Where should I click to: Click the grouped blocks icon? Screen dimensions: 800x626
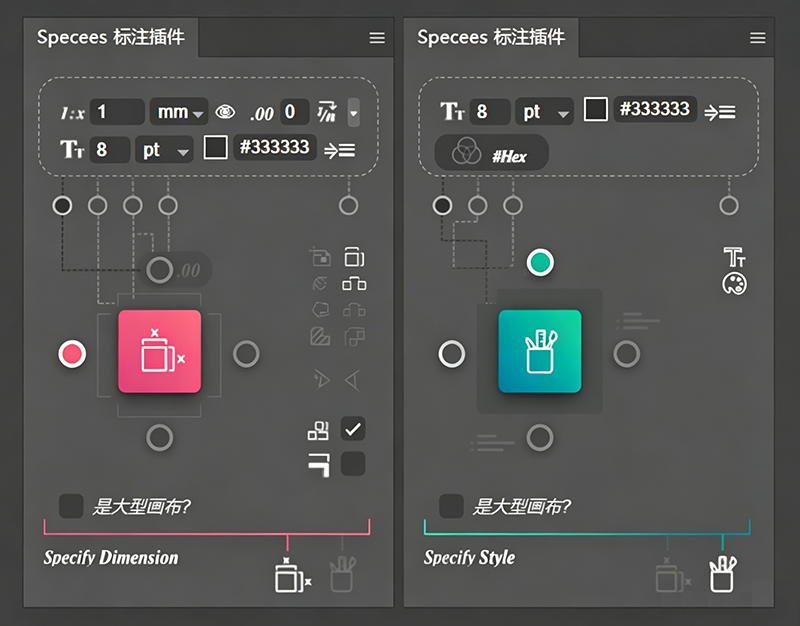(x=318, y=431)
